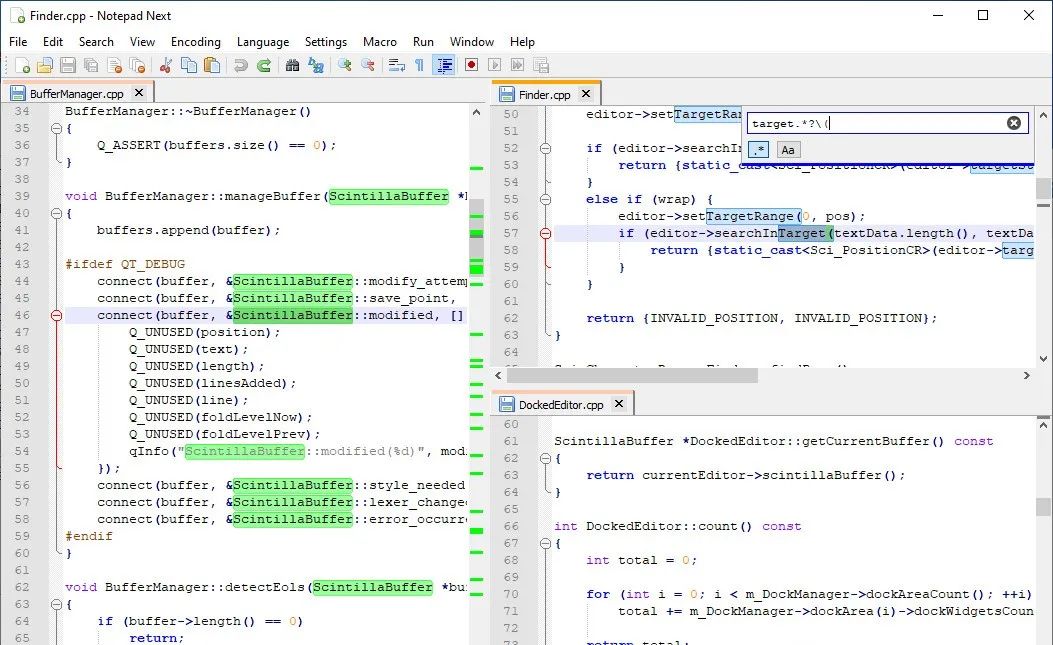The height and width of the screenshot is (645, 1053).
Task: Cut selection with the scissors icon
Action: point(165,65)
